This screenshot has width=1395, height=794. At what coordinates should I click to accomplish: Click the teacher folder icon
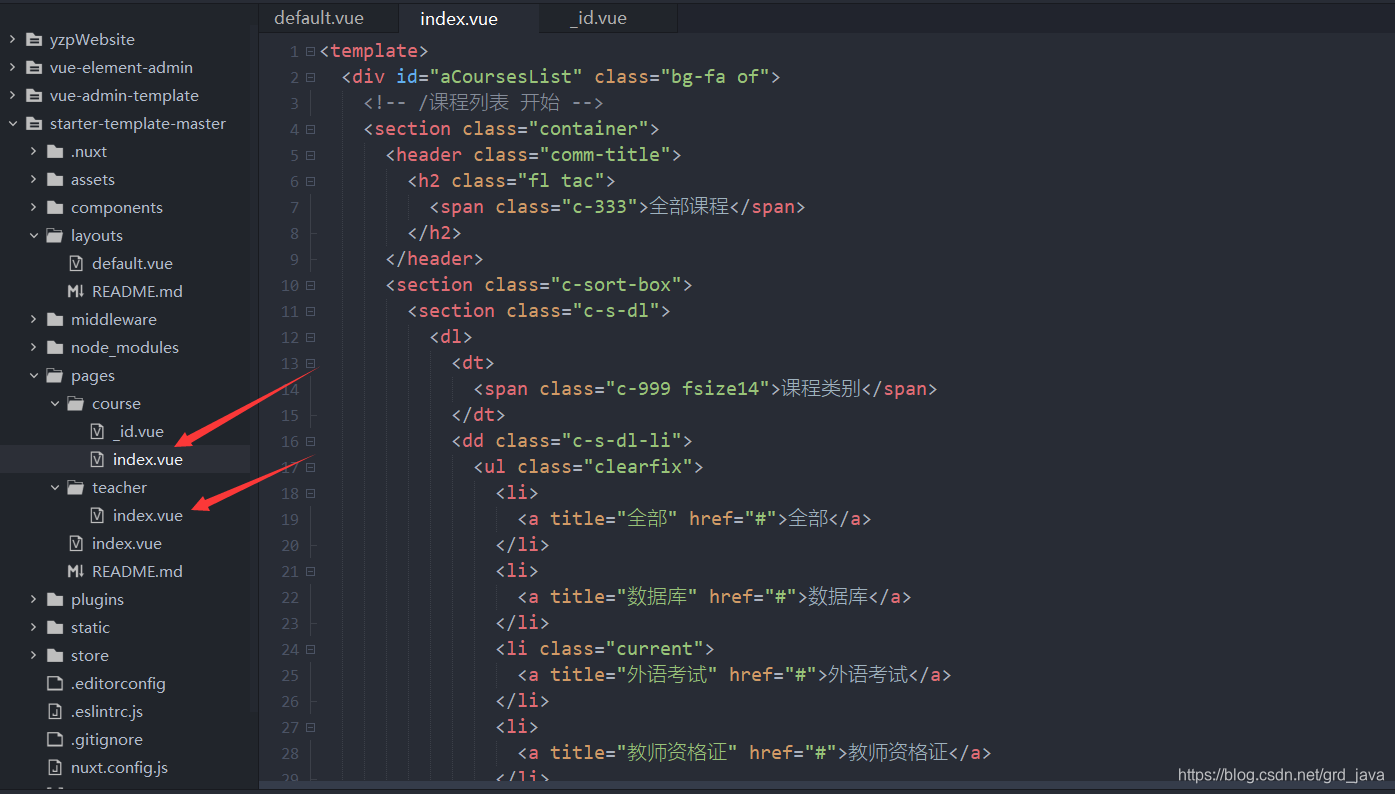coord(76,488)
